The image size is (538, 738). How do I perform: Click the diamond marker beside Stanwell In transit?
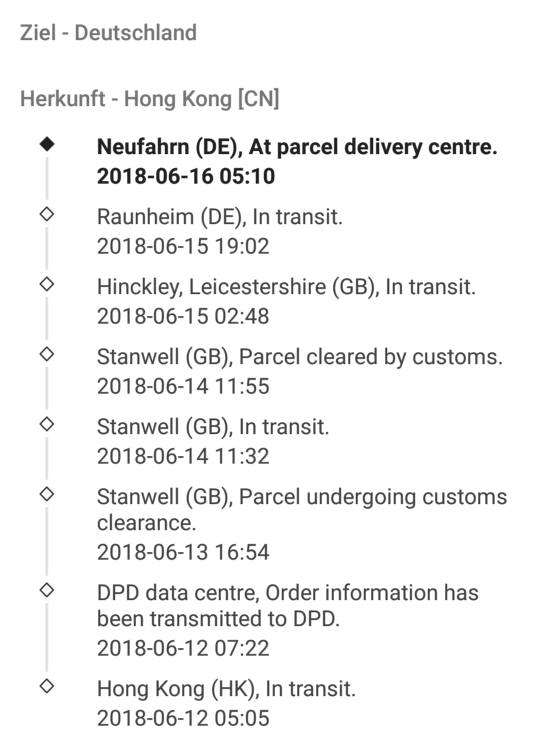point(47,424)
